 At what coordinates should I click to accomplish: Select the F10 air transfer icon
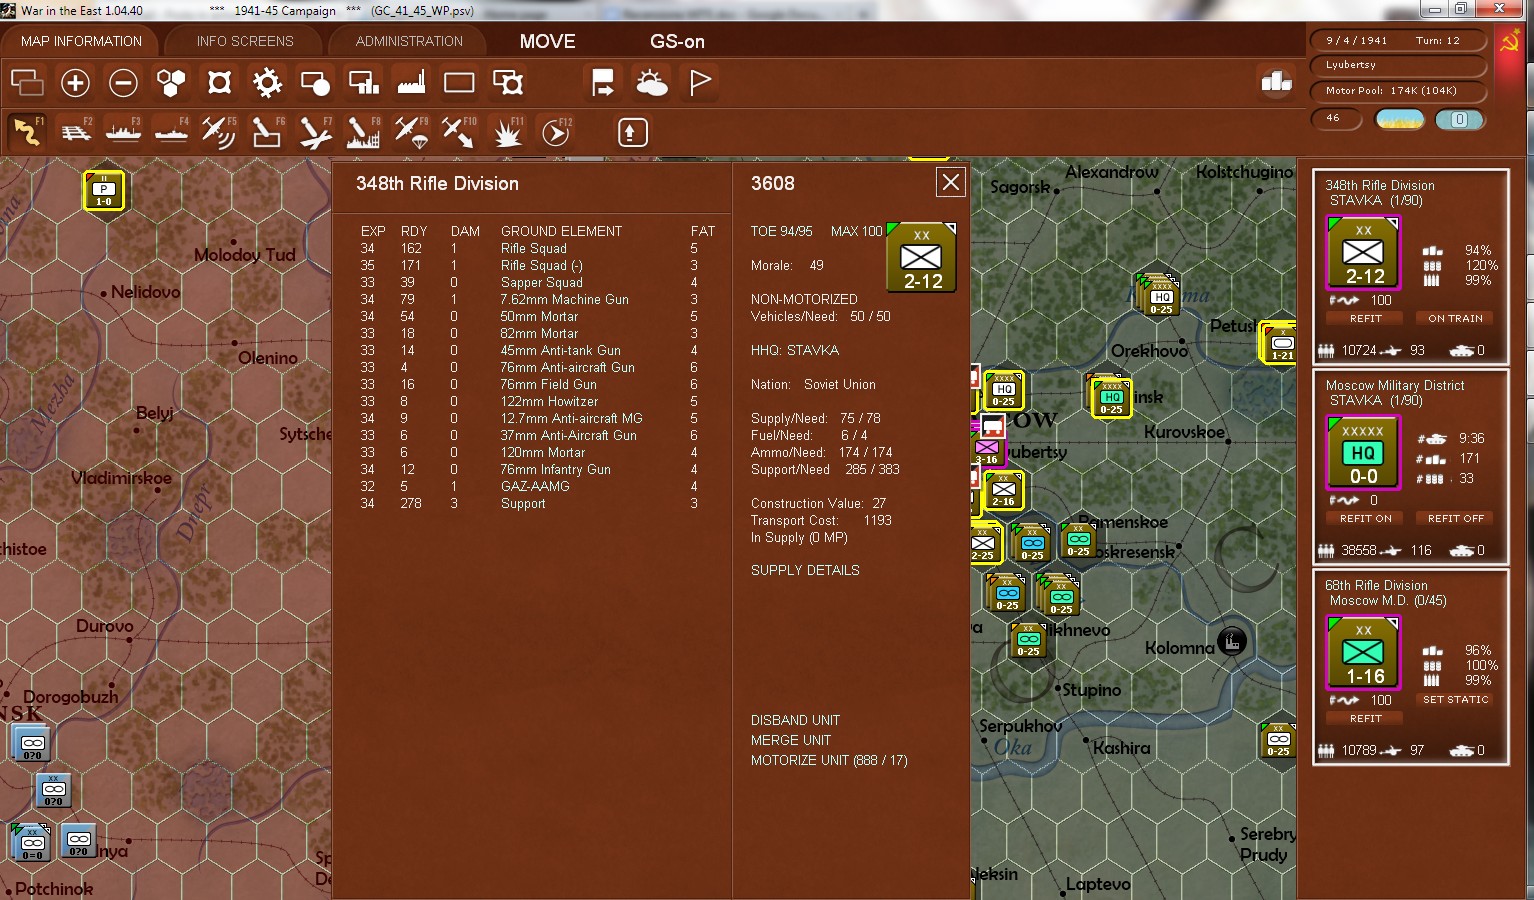coord(459,132)
